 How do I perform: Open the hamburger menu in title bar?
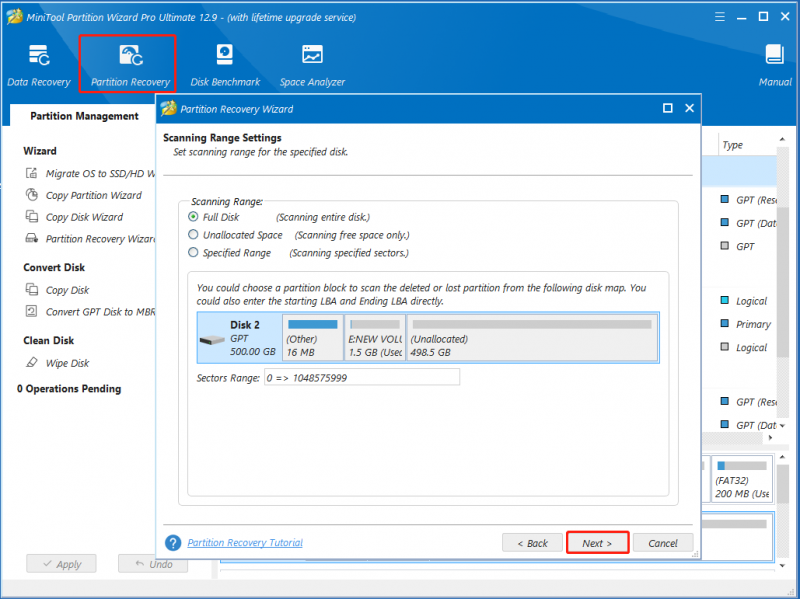point(719,17)
